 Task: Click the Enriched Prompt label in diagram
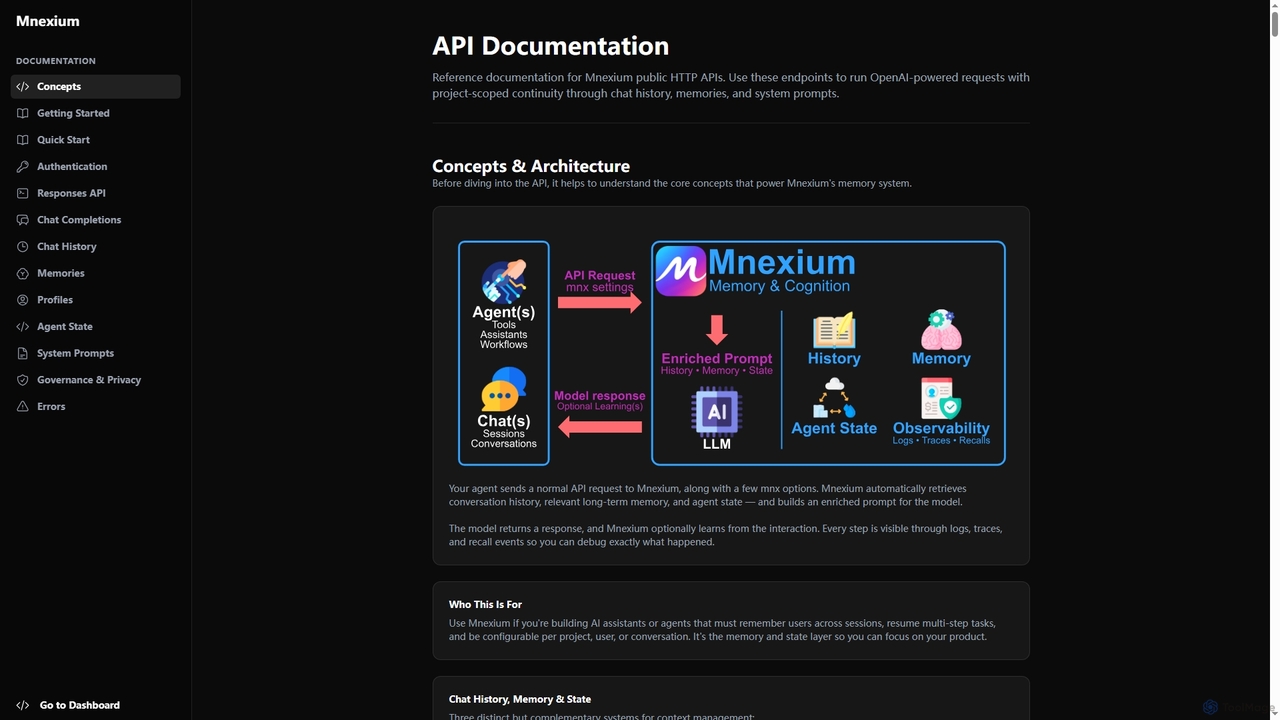coord(717,358)
